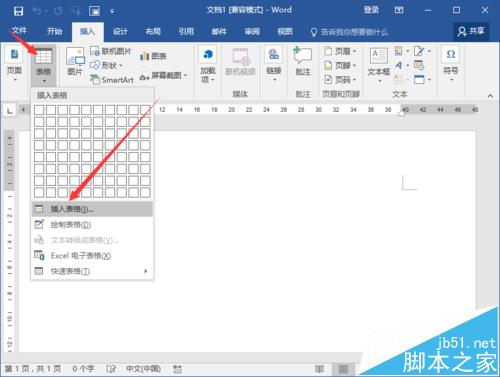Click the Undo arrow icon

37,11
